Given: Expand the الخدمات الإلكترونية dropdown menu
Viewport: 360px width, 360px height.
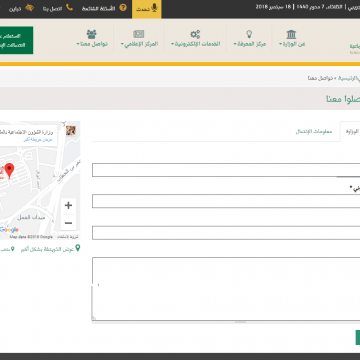Looking at the screenshot, I should (x=196, y=44).
